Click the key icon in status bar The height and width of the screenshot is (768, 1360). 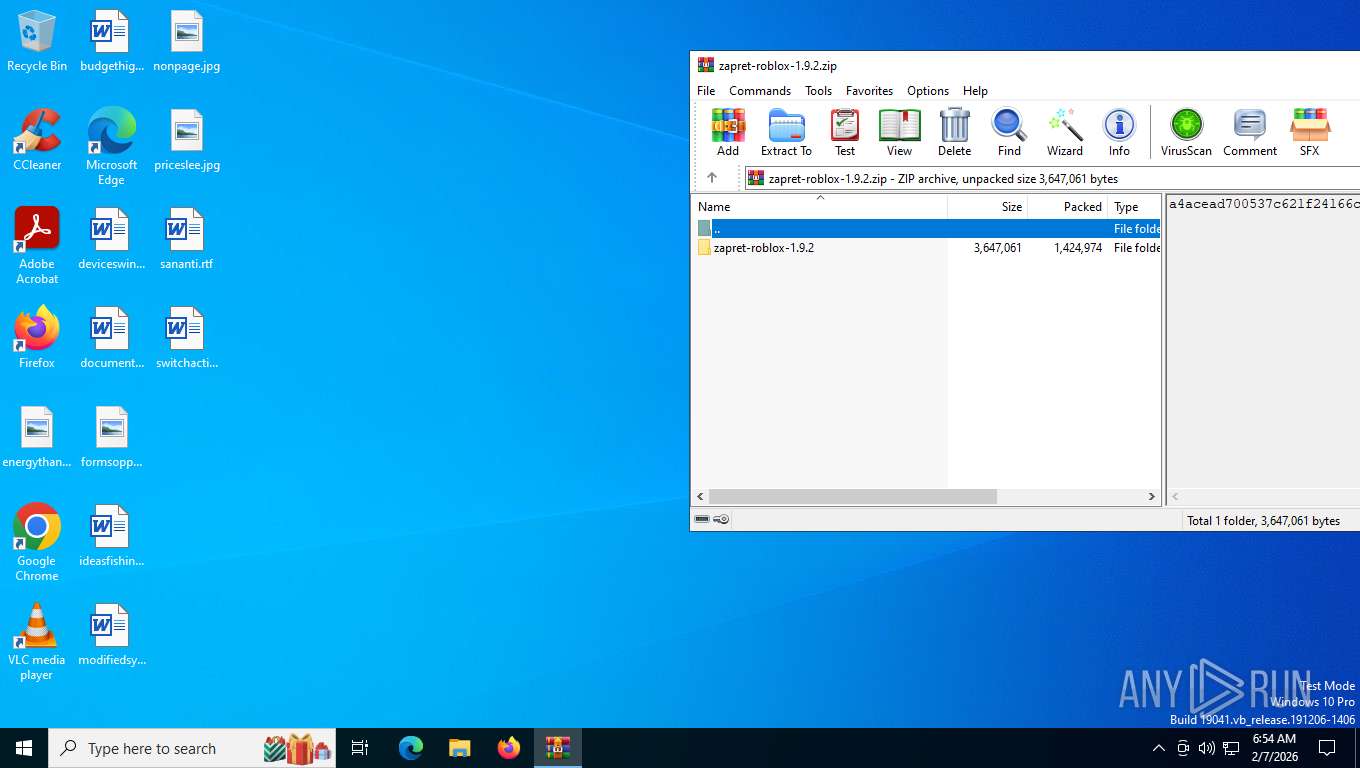coord(721,520)
